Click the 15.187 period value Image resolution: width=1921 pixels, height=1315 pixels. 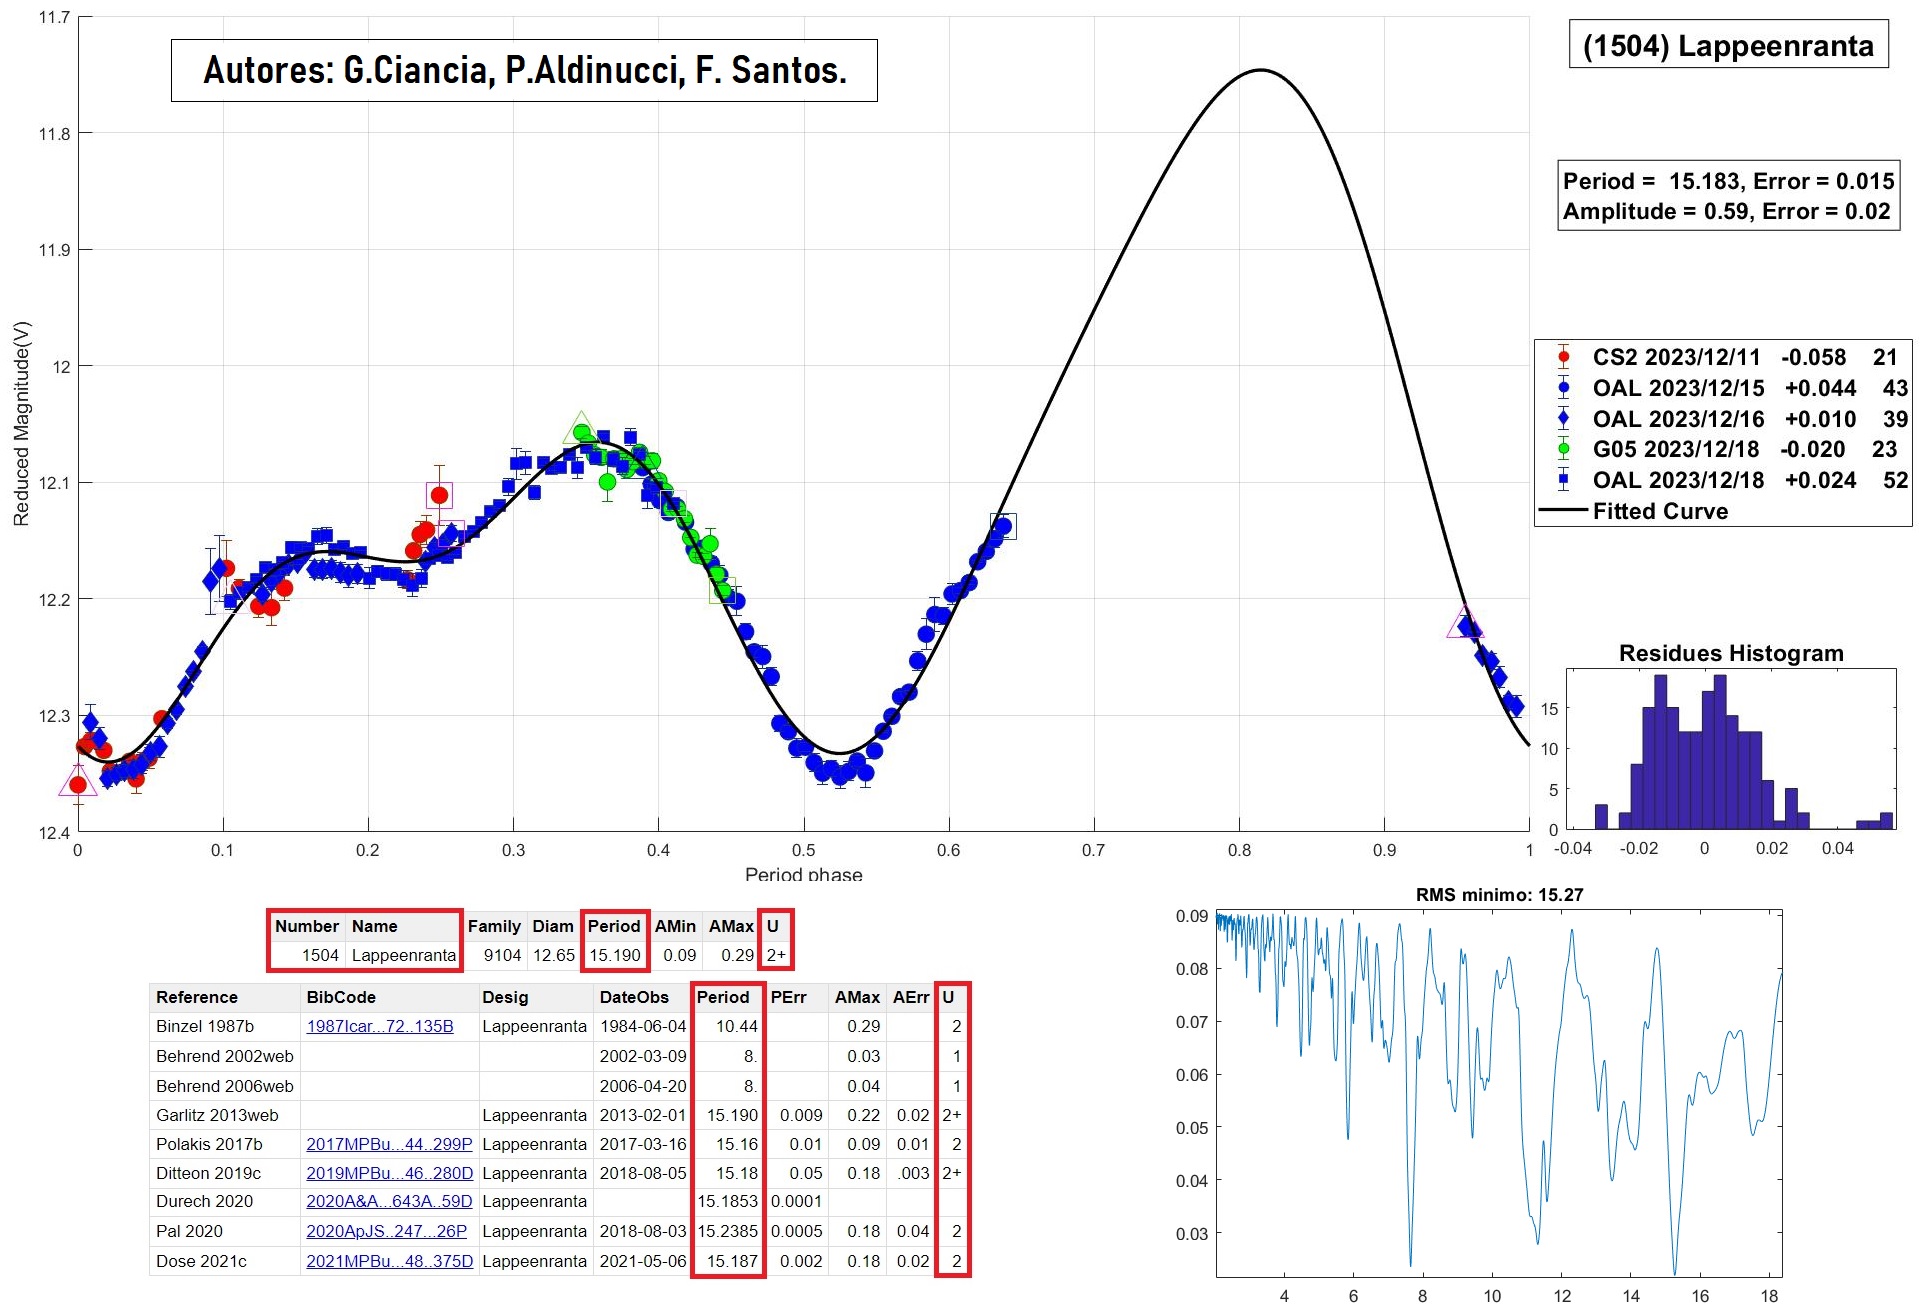point(732,1261)
